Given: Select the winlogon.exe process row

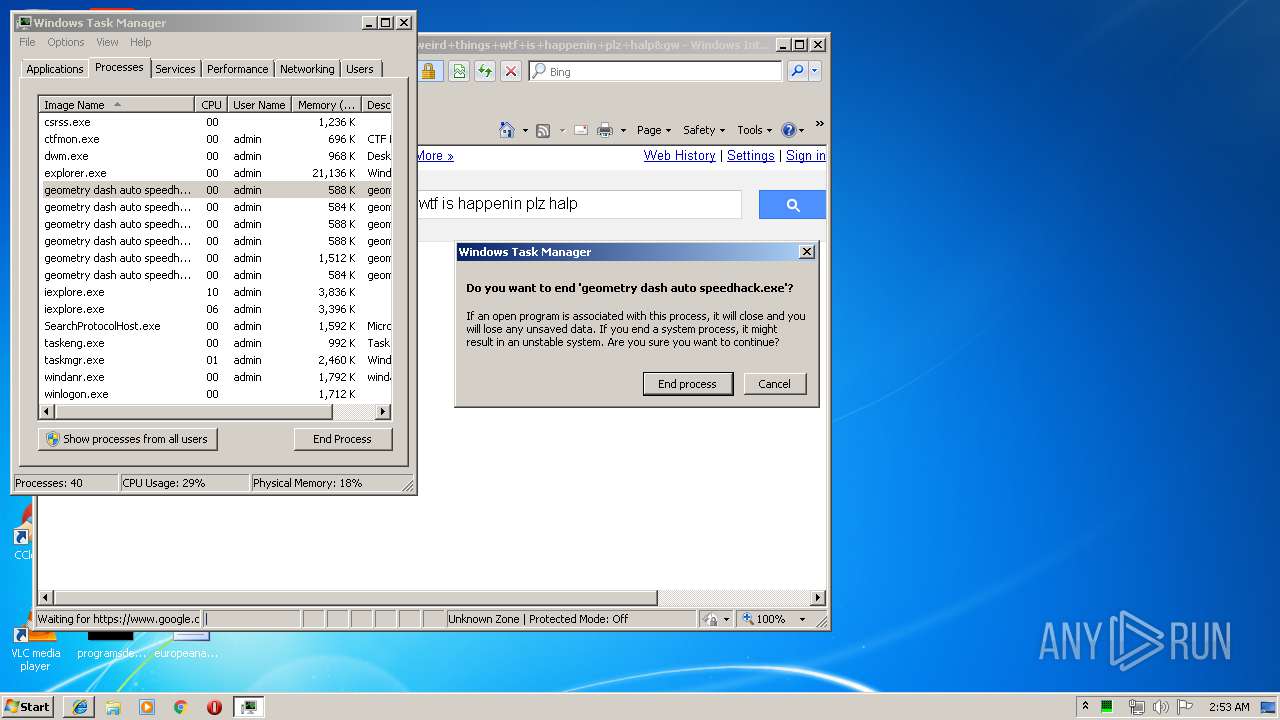Looking at the screenshot, I should coord(215,394).
